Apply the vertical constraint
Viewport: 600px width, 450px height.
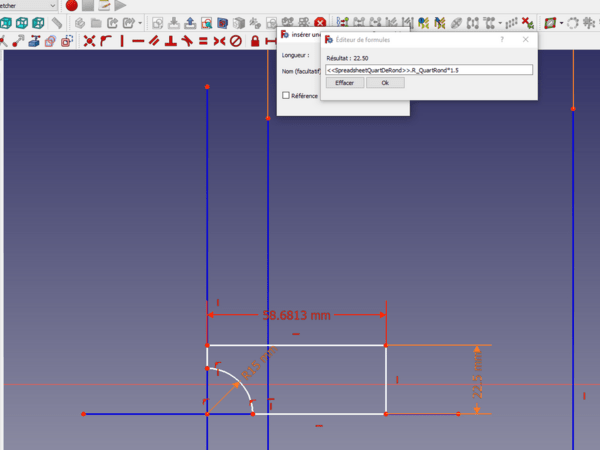(x=122, y=41)
